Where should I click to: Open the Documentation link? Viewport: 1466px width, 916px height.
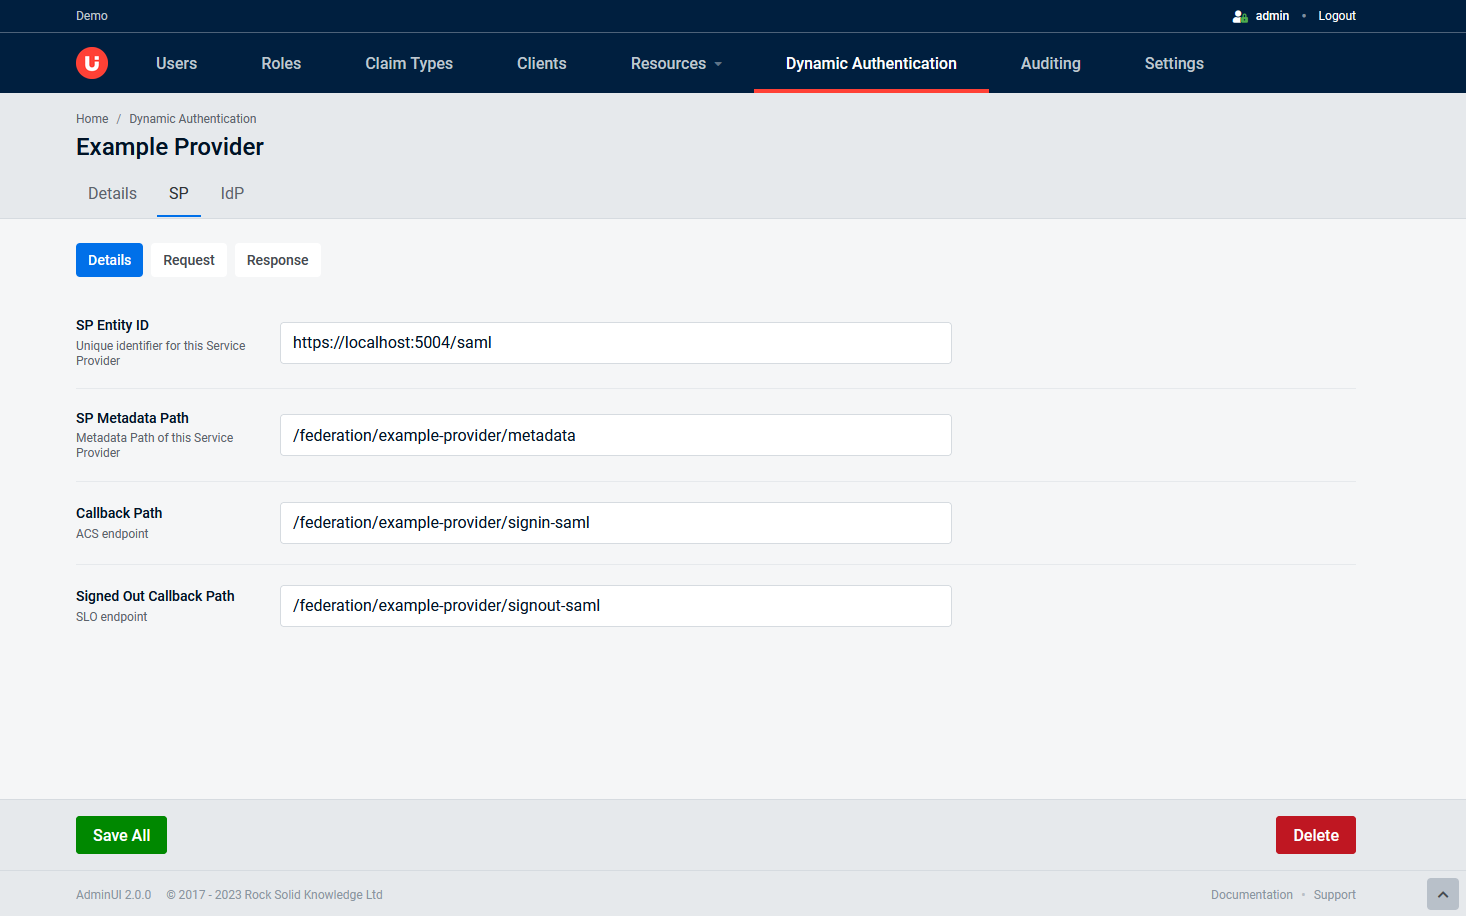[1251, 894]
